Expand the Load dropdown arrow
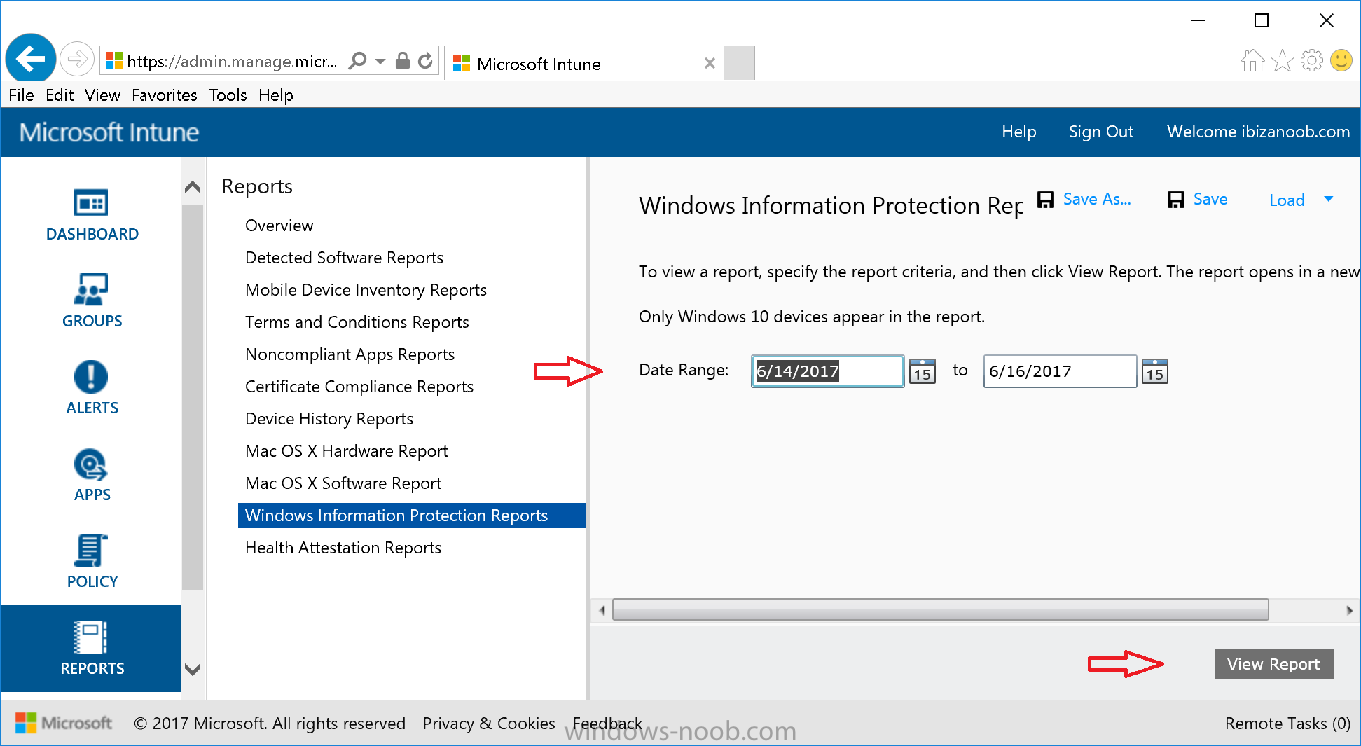Viewport: 1361px width, 746px height. click(1329, 199)
